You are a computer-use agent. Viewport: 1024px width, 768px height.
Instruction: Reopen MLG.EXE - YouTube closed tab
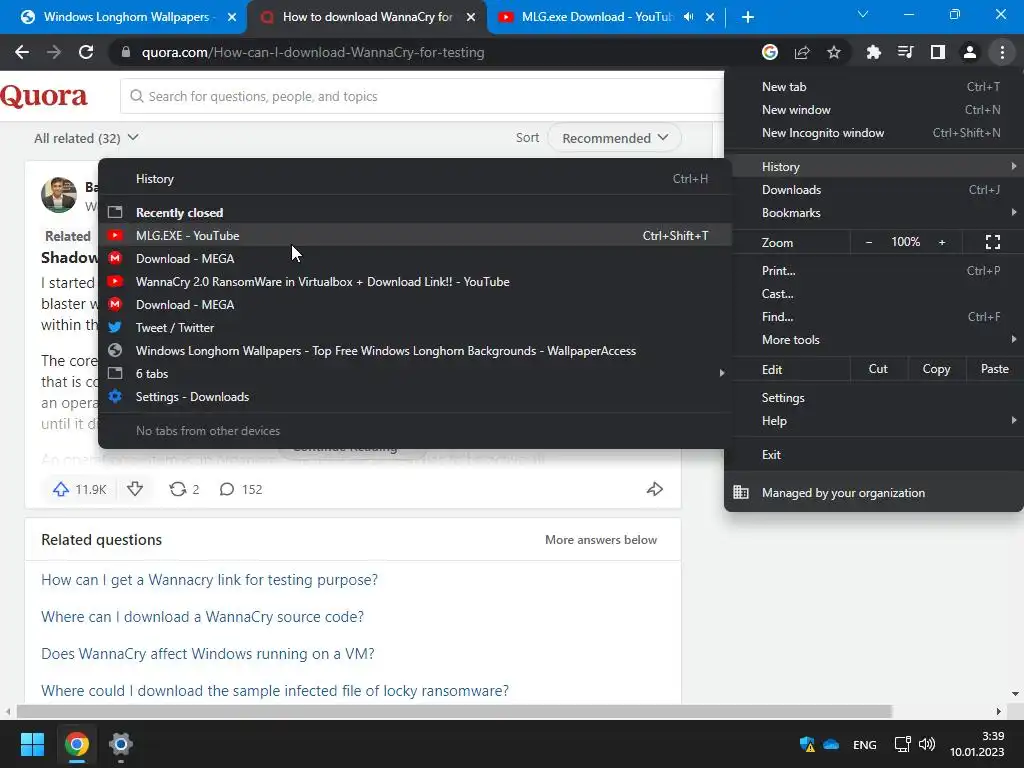(x=416, y=236)
